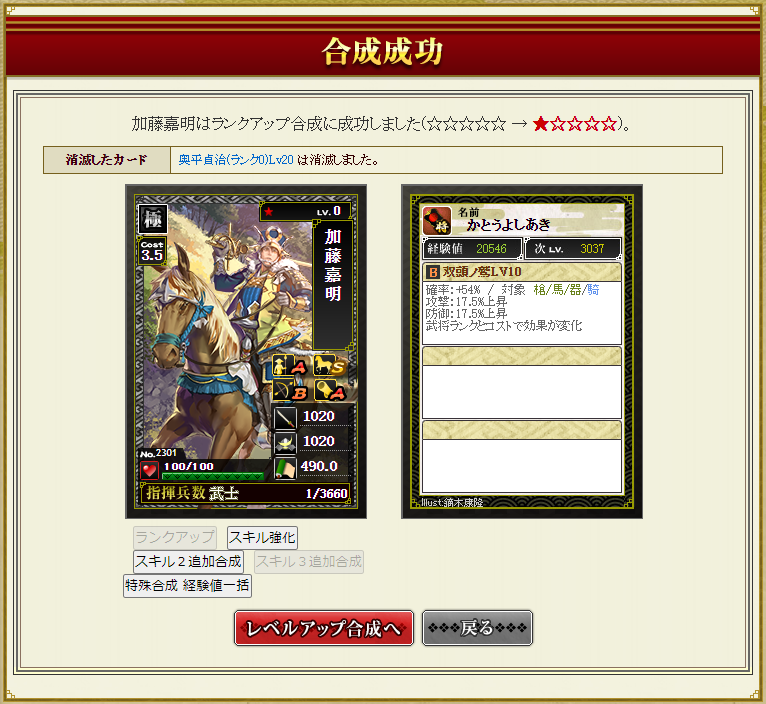Click the 将 scroll icon beside the name
This screenshot has height=704, width=766.
pos(437,221)
